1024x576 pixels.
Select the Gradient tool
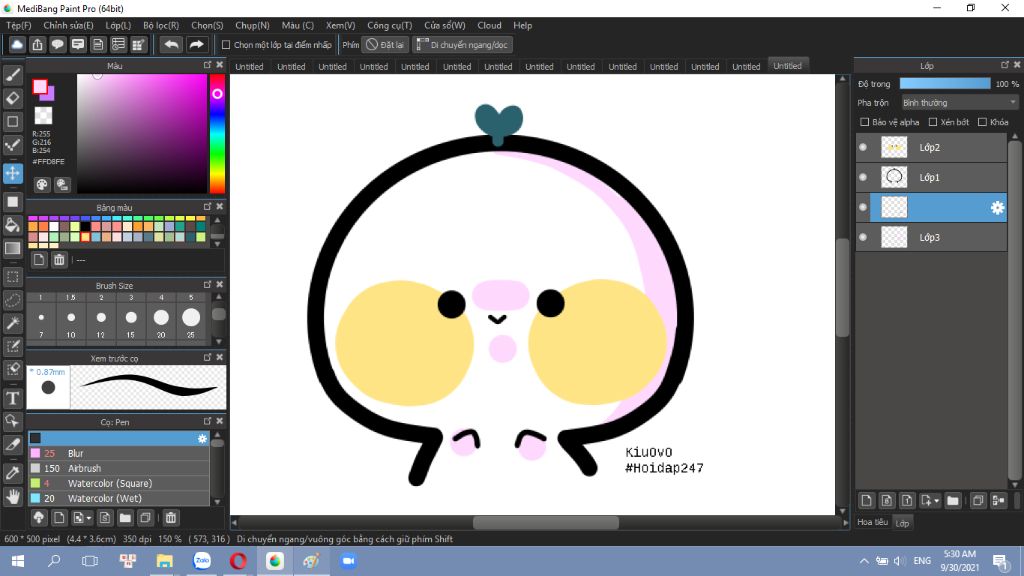pyautogui.click(x=12, y=248)
